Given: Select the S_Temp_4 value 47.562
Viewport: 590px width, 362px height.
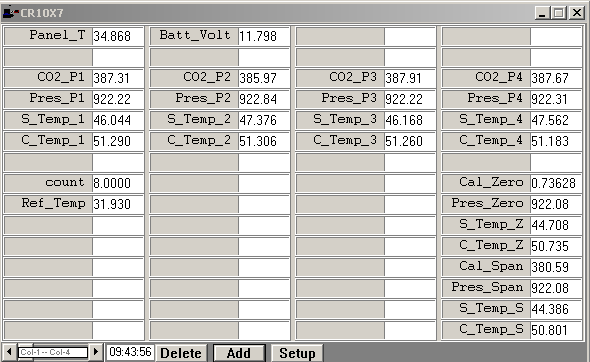Looking at the screenshot, I should (x=556, y=120).
